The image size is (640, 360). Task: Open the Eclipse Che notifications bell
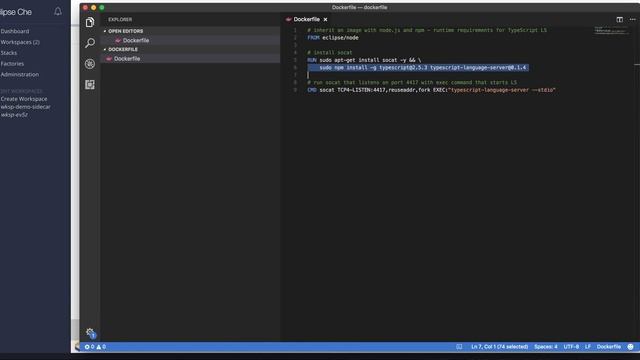(58, 11)
